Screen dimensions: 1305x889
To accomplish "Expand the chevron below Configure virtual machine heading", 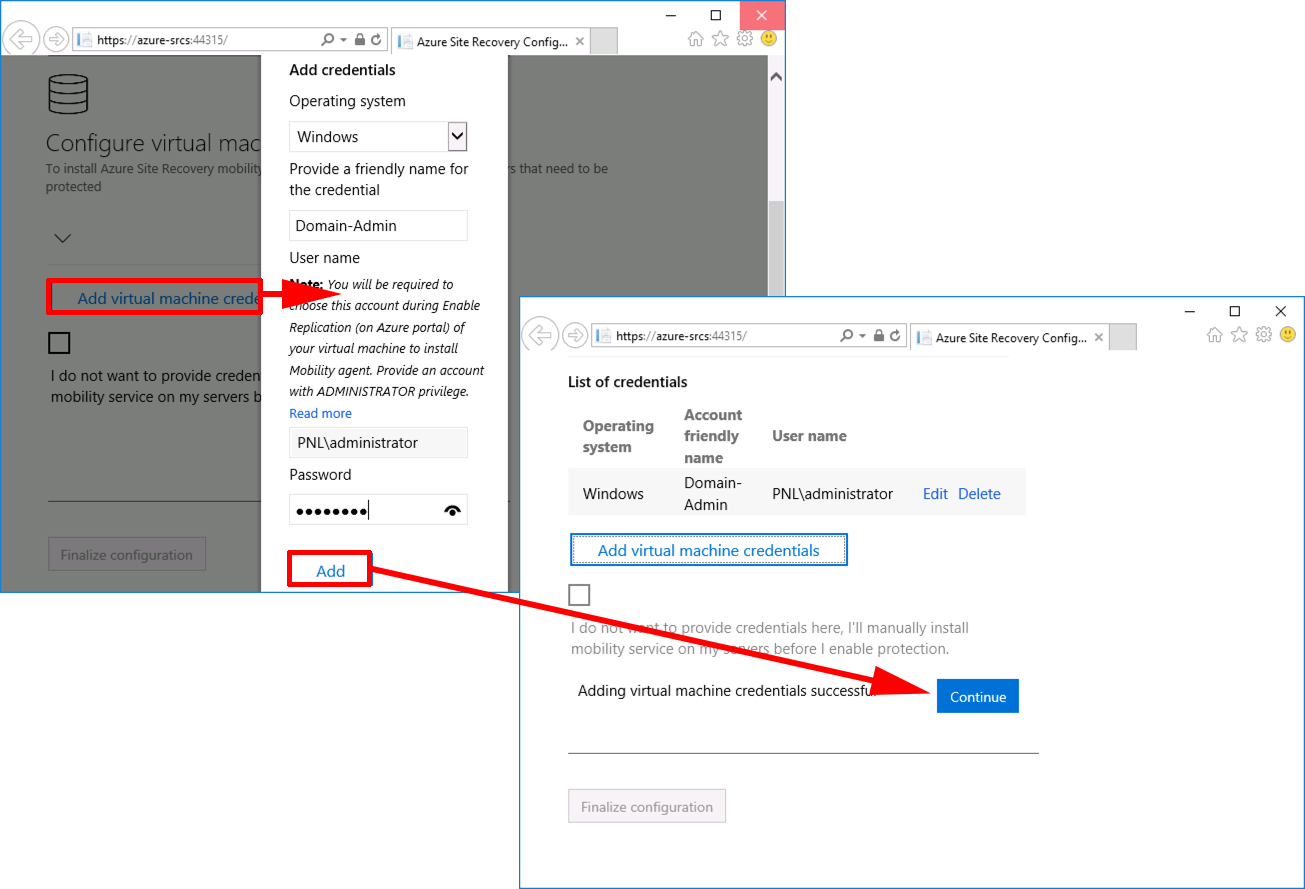I will click(x=62, y=239).
